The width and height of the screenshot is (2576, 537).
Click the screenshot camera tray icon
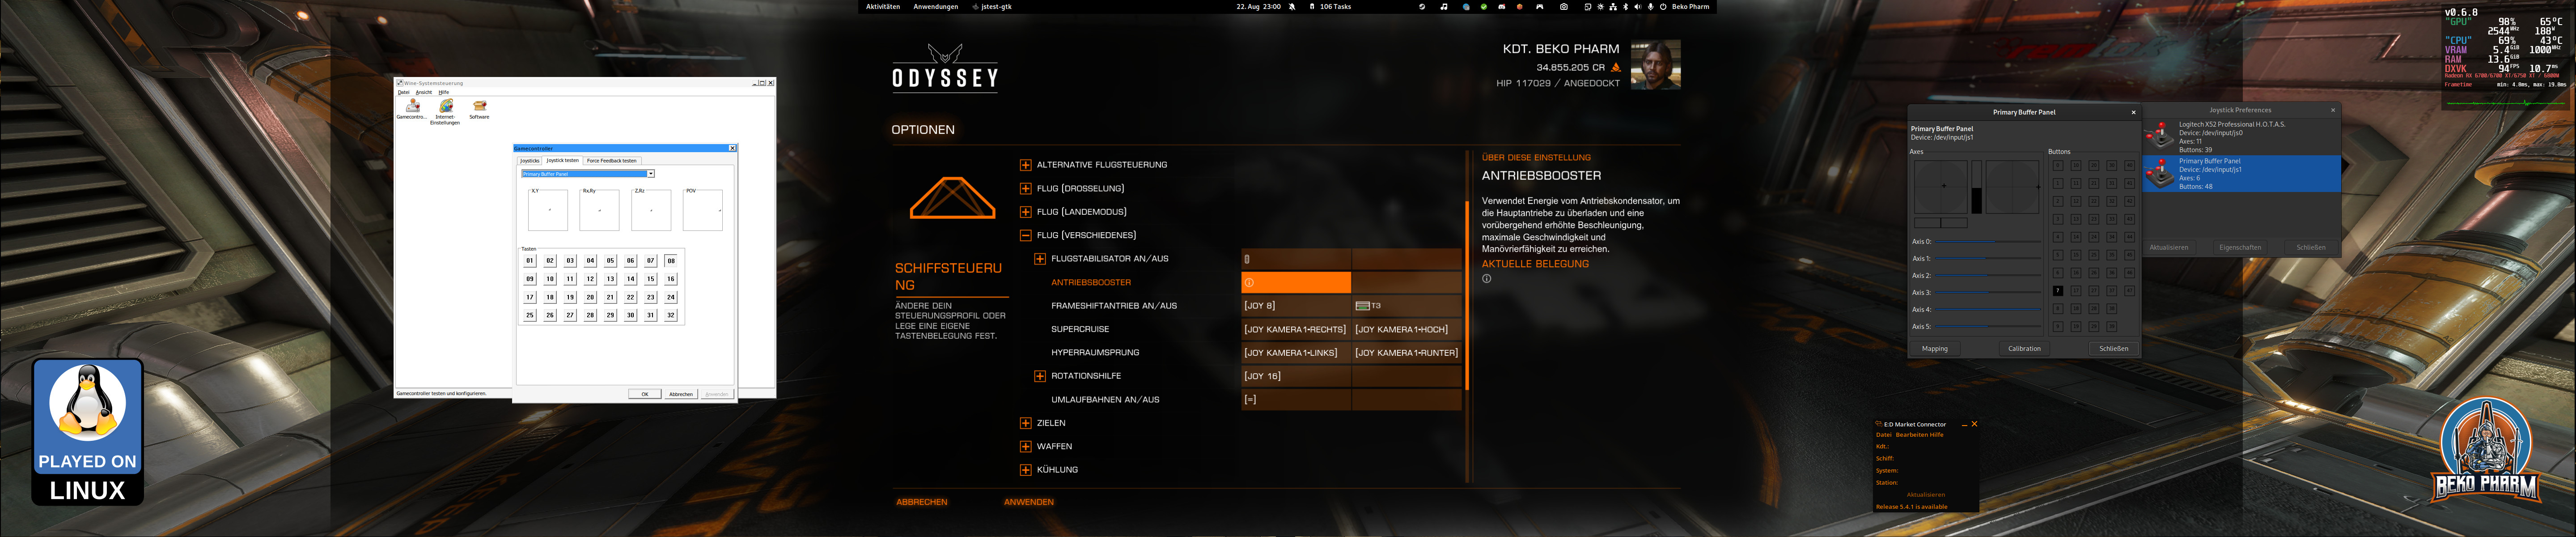pos(1564,7)
